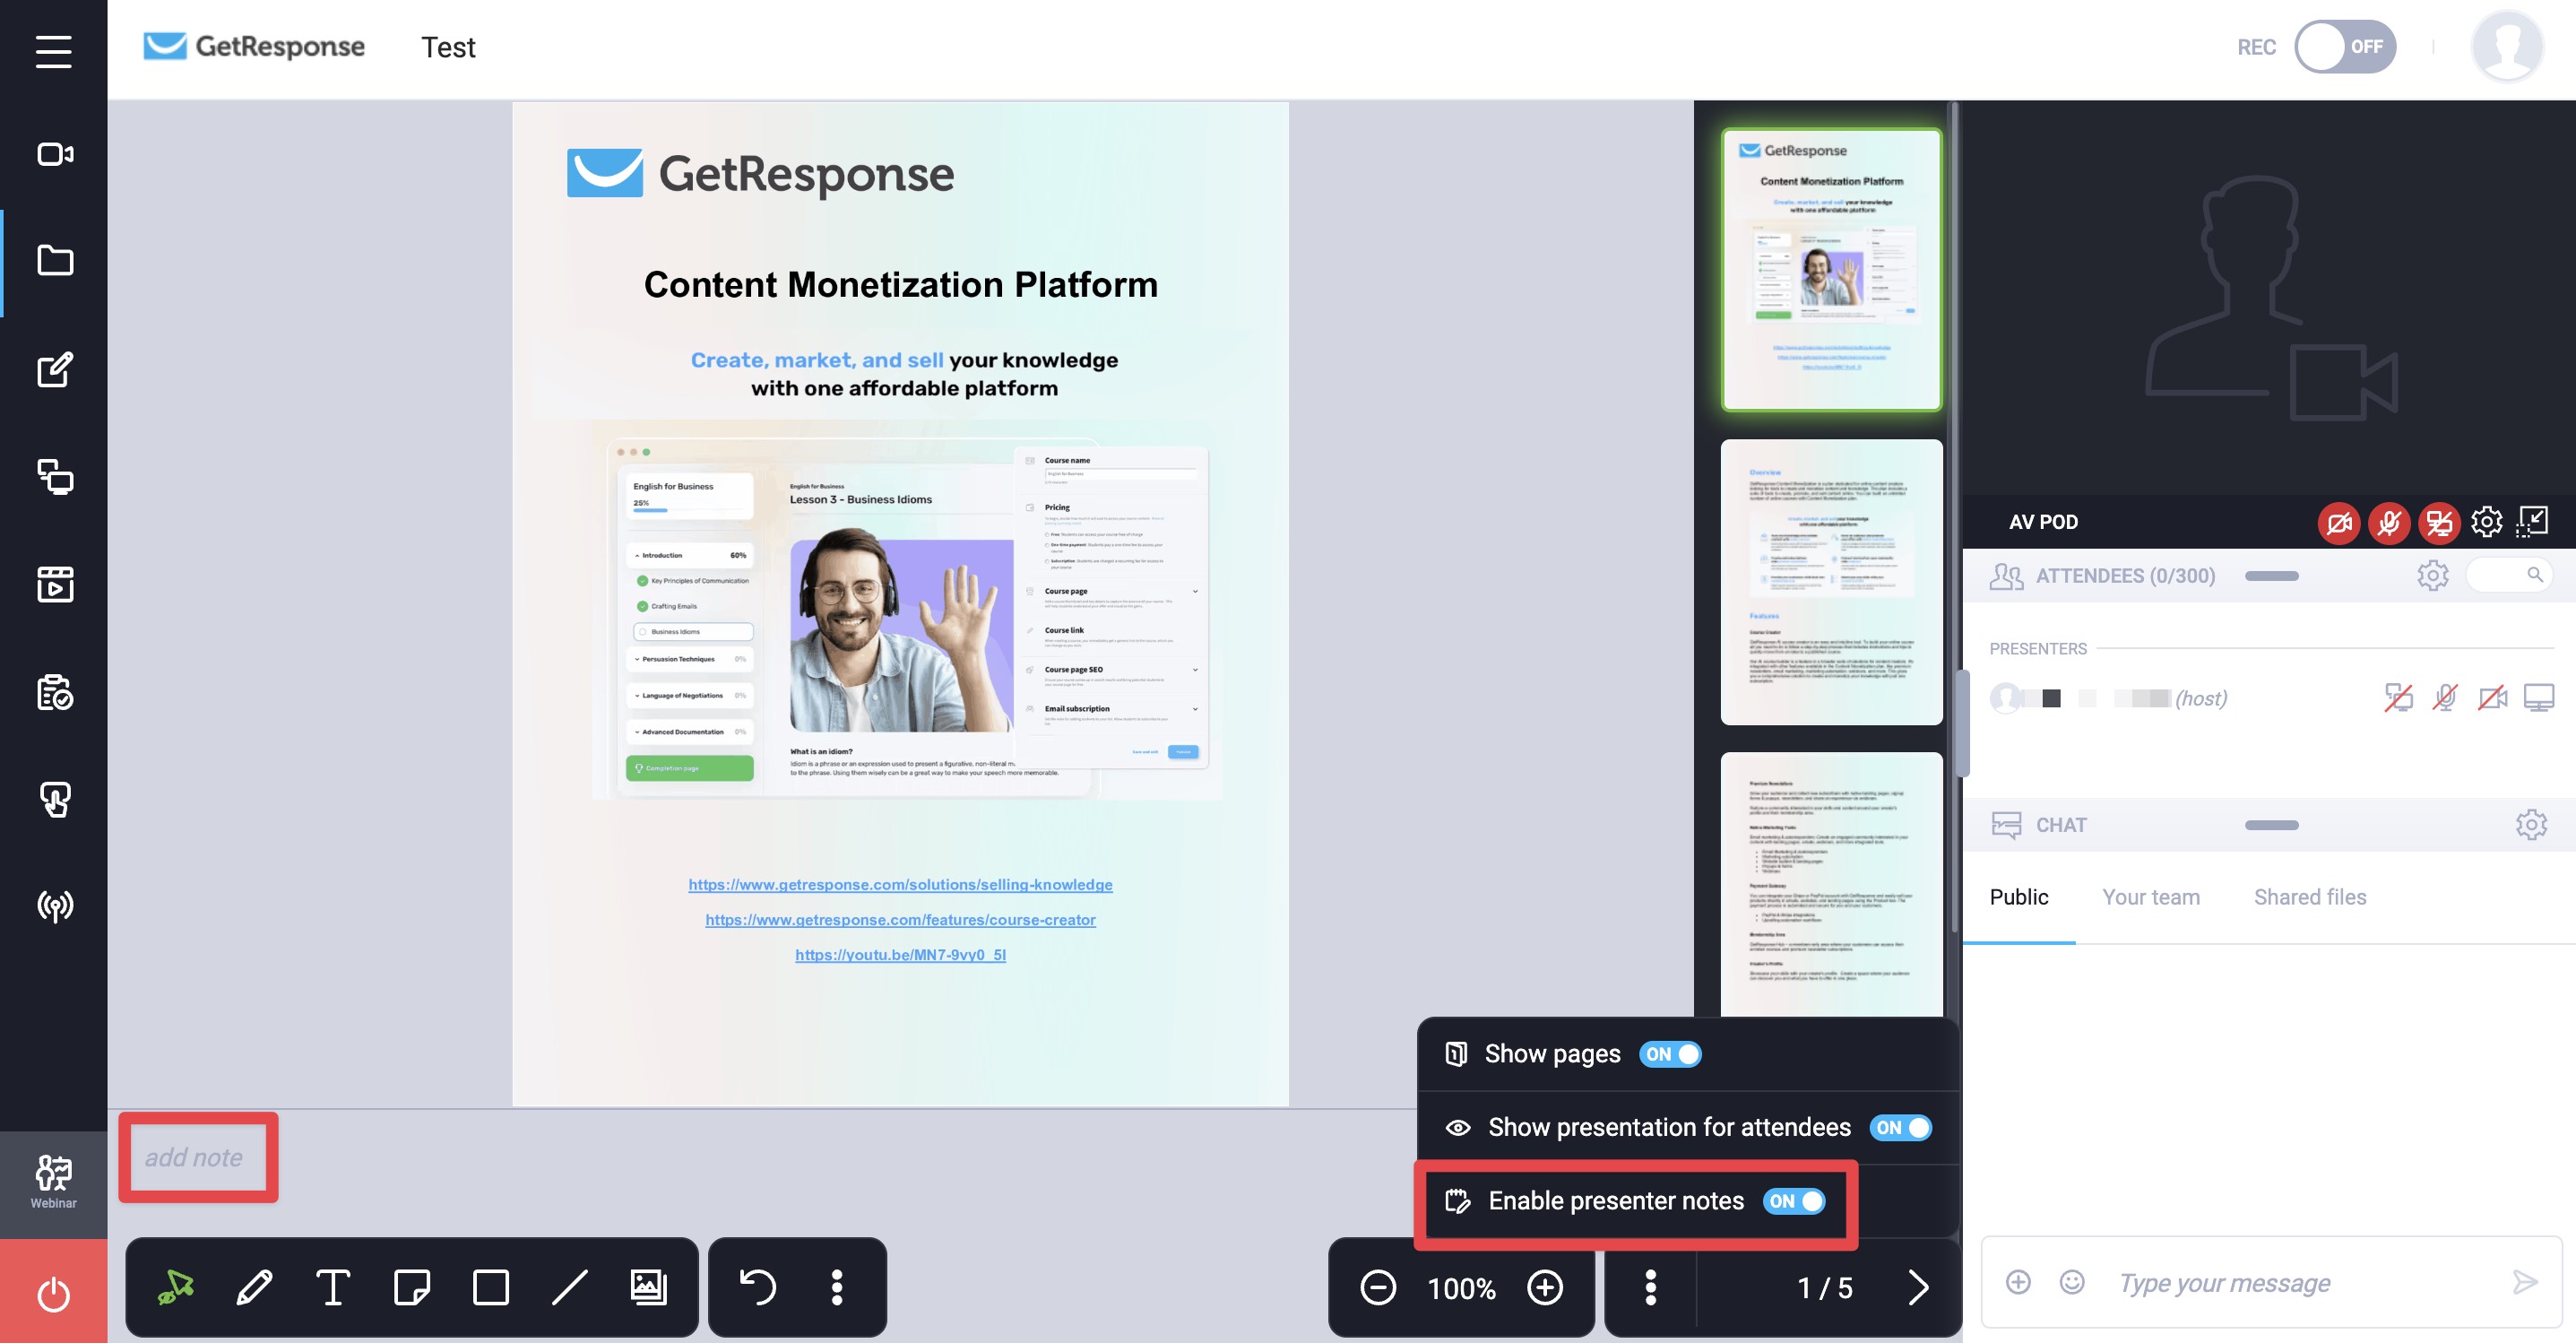Open the live streaming sidebar icon
The height and width of the screenshot is (1343, 2576).
(x=54, y=906)
